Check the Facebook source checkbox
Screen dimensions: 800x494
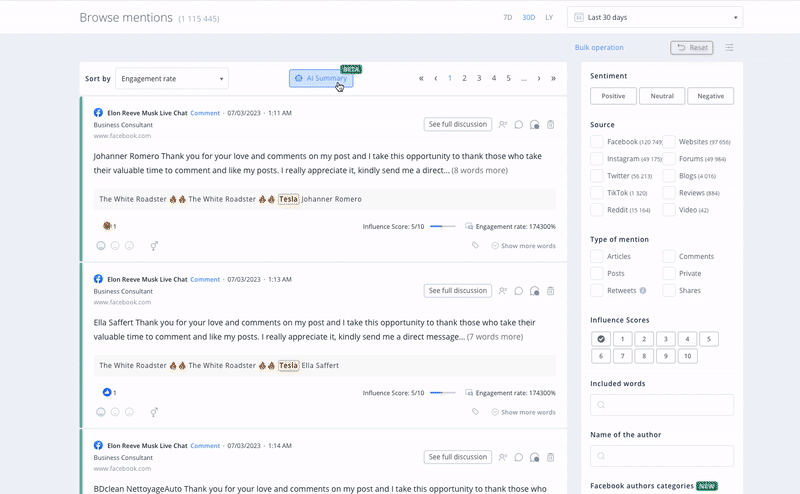[x=597, y=142]
